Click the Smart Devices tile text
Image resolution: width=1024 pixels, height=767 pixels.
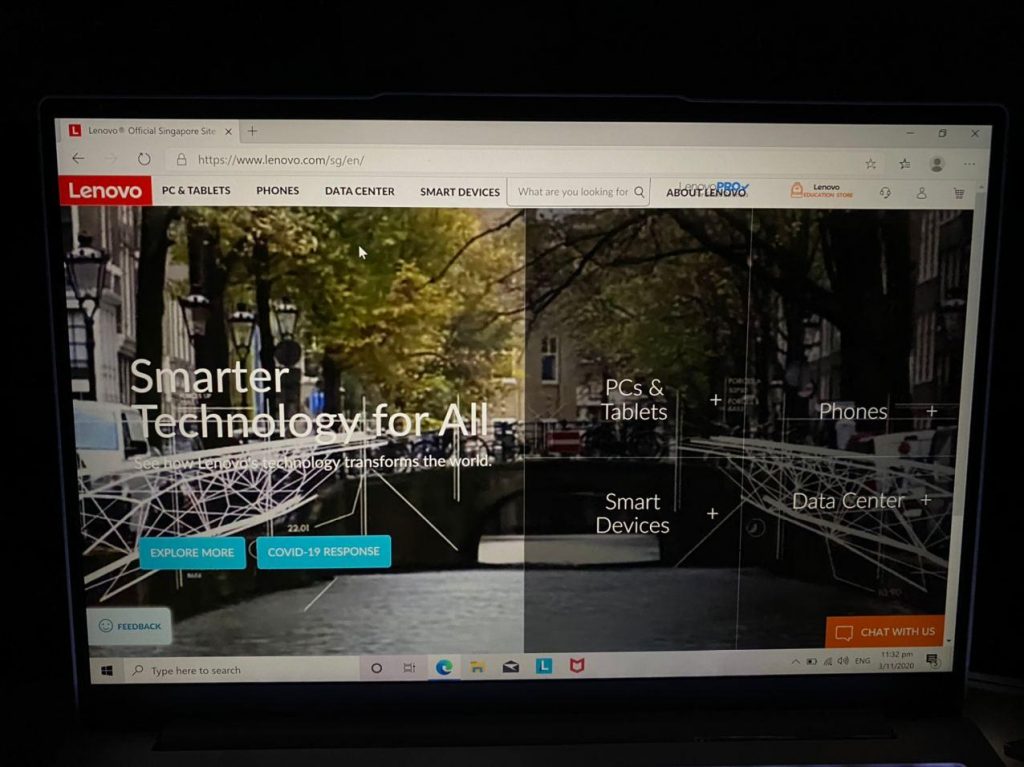coord(632,513)
